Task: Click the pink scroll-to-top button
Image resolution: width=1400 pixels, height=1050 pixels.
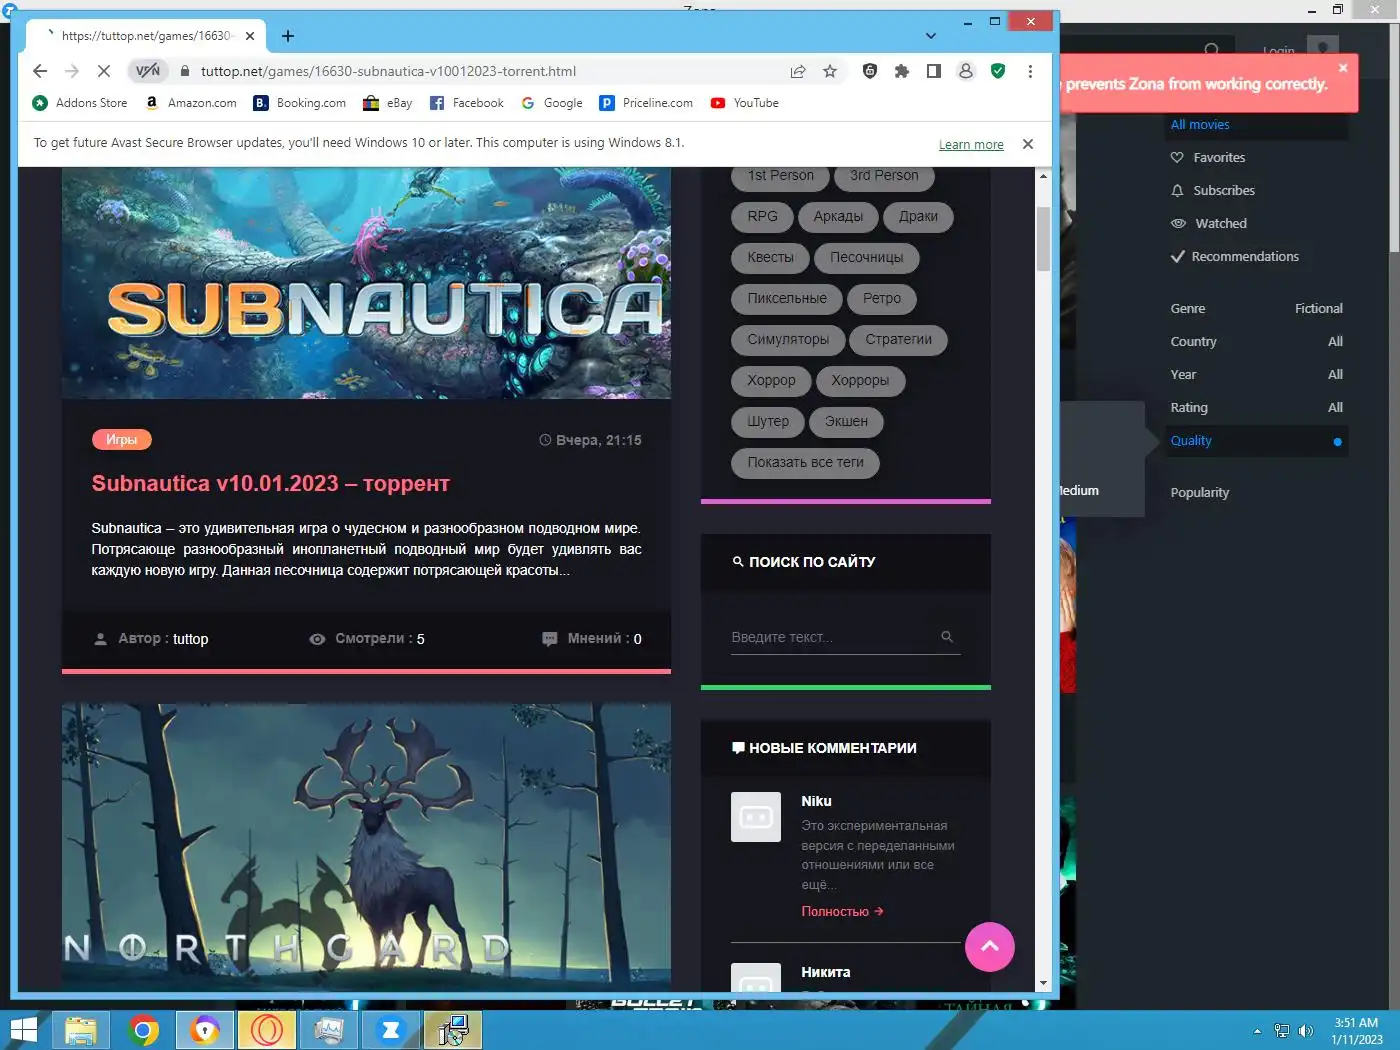Action: coord(990,946)
